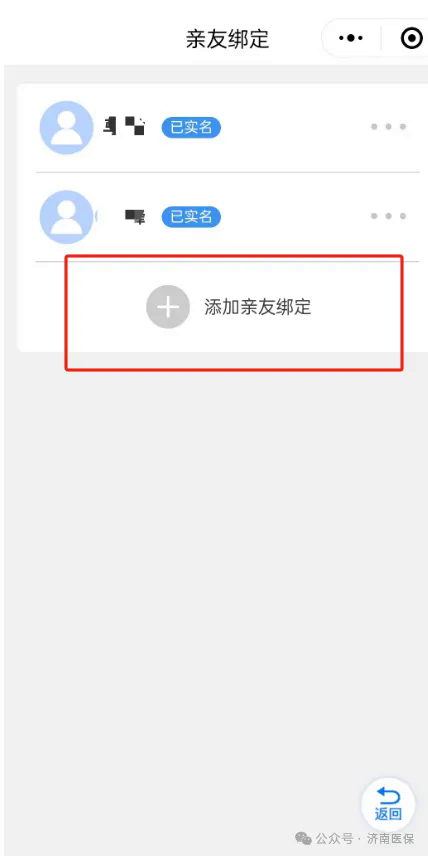Click the gray plus circle icon

click(168, 307)
